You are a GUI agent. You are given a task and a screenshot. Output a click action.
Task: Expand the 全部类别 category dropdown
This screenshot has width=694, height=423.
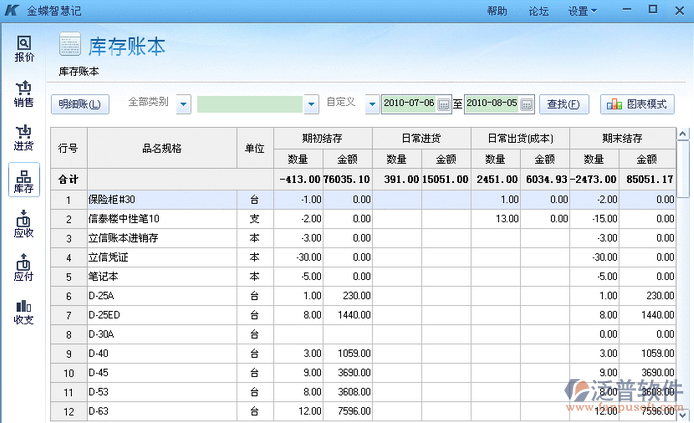(x=183, y=103)
